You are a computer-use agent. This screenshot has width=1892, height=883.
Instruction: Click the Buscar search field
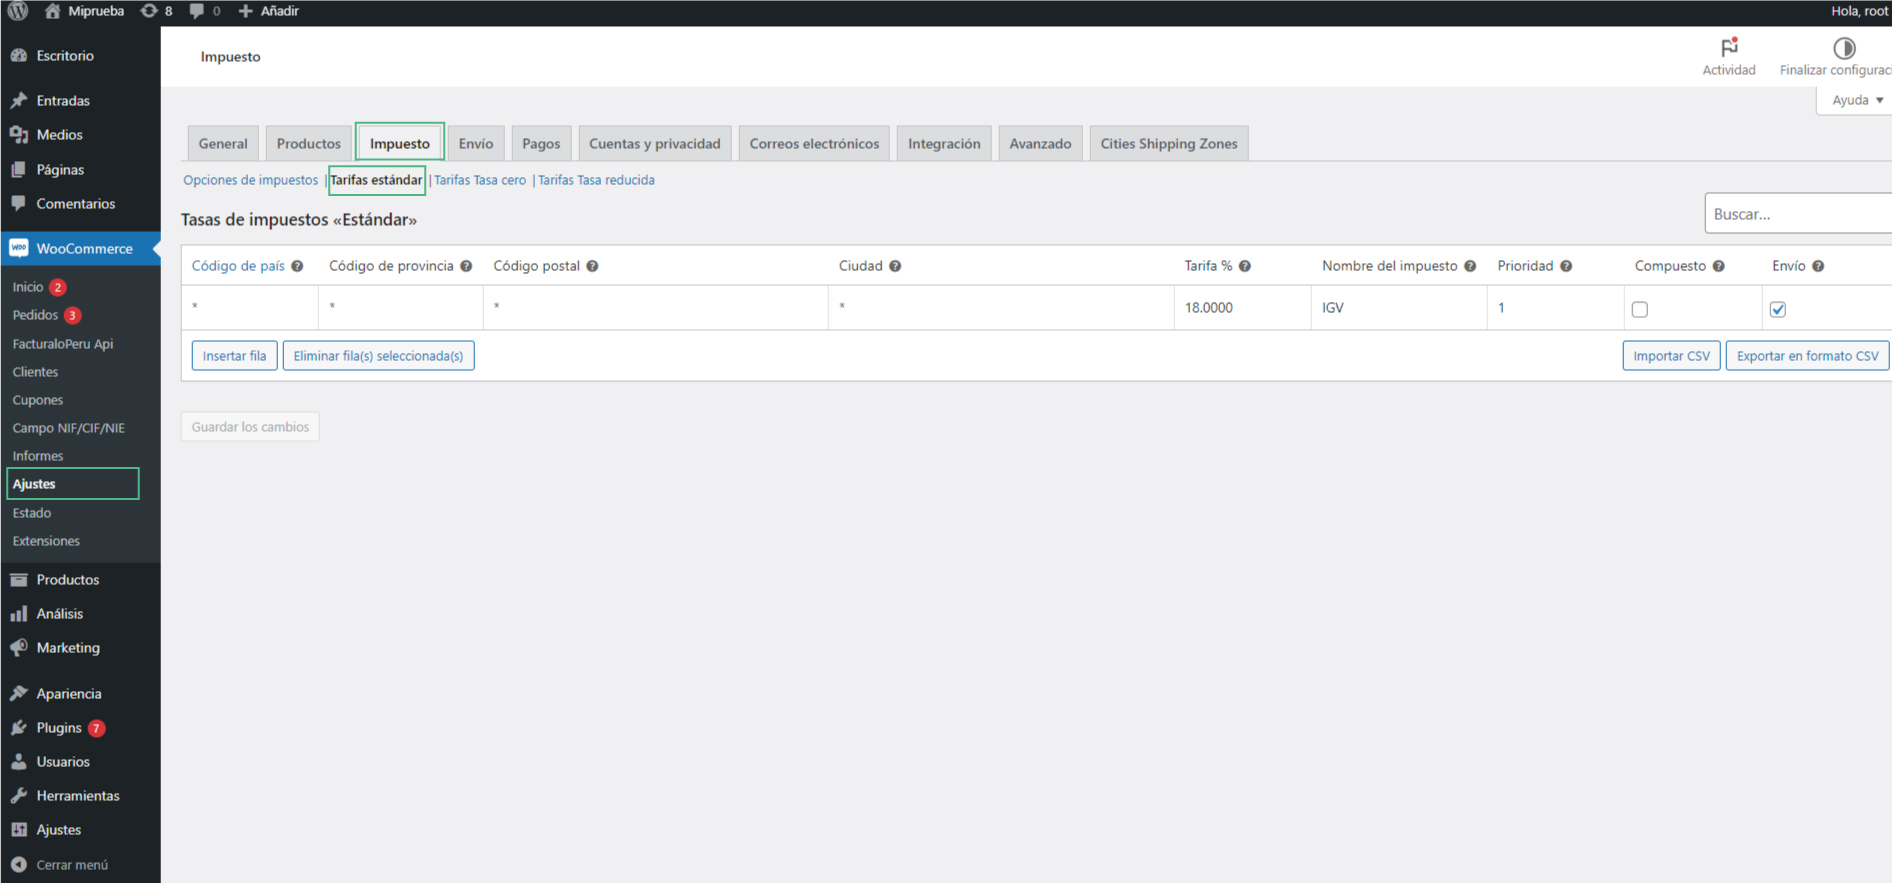coord(1796,214)
